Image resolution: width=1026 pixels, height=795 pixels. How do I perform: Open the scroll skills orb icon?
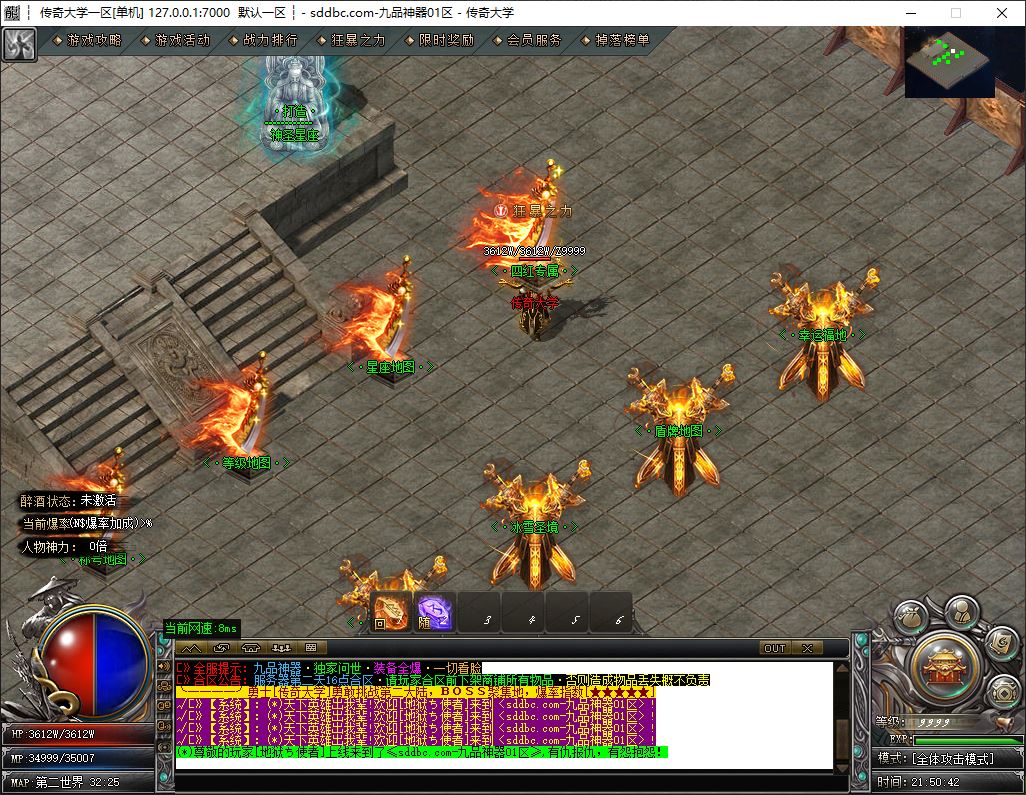tap(1001, 643)
